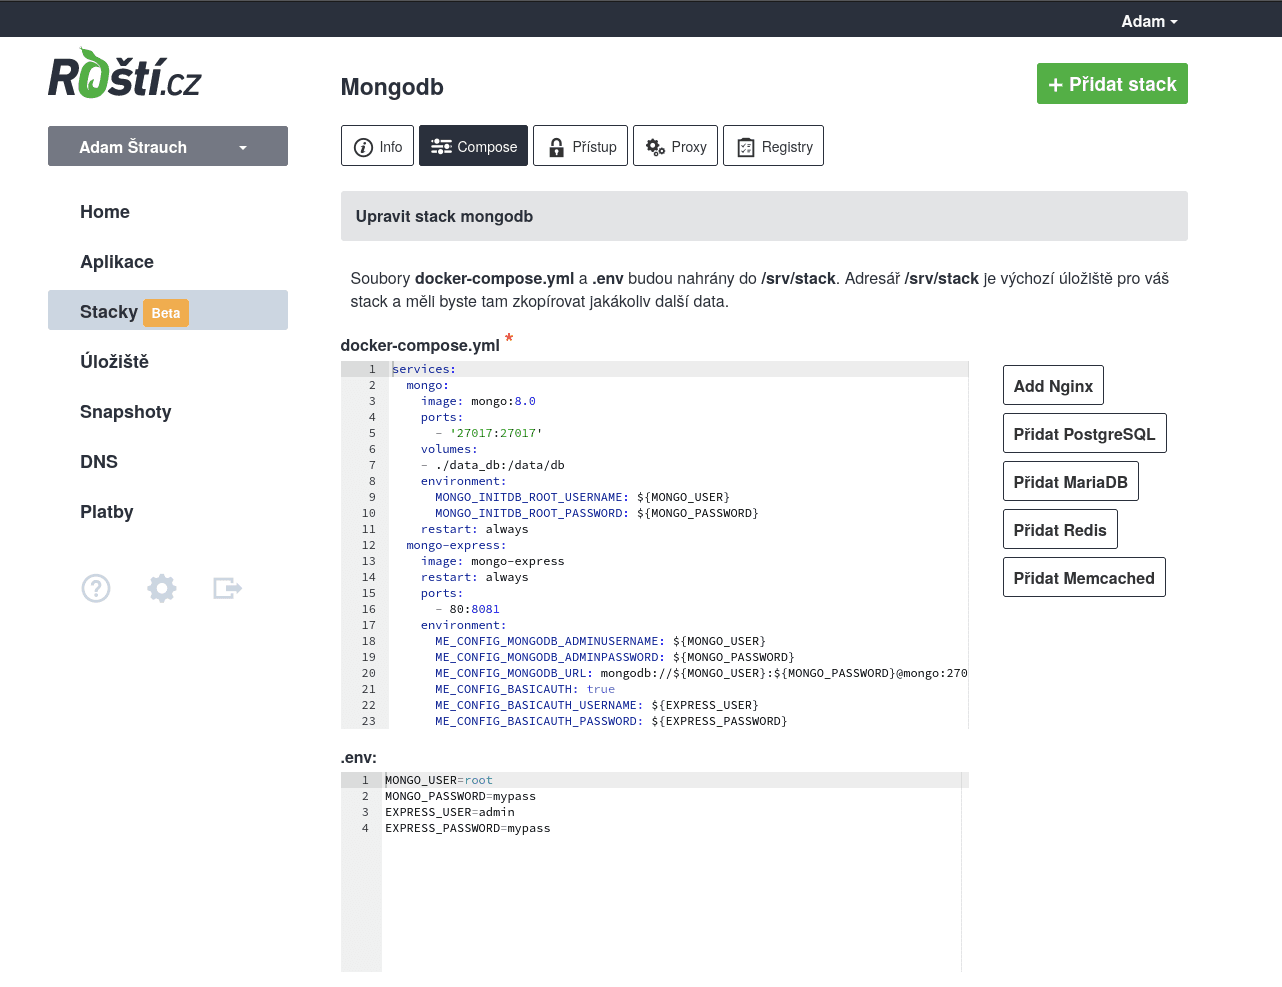Click the Přidat Memcached button

point(1084,577)
